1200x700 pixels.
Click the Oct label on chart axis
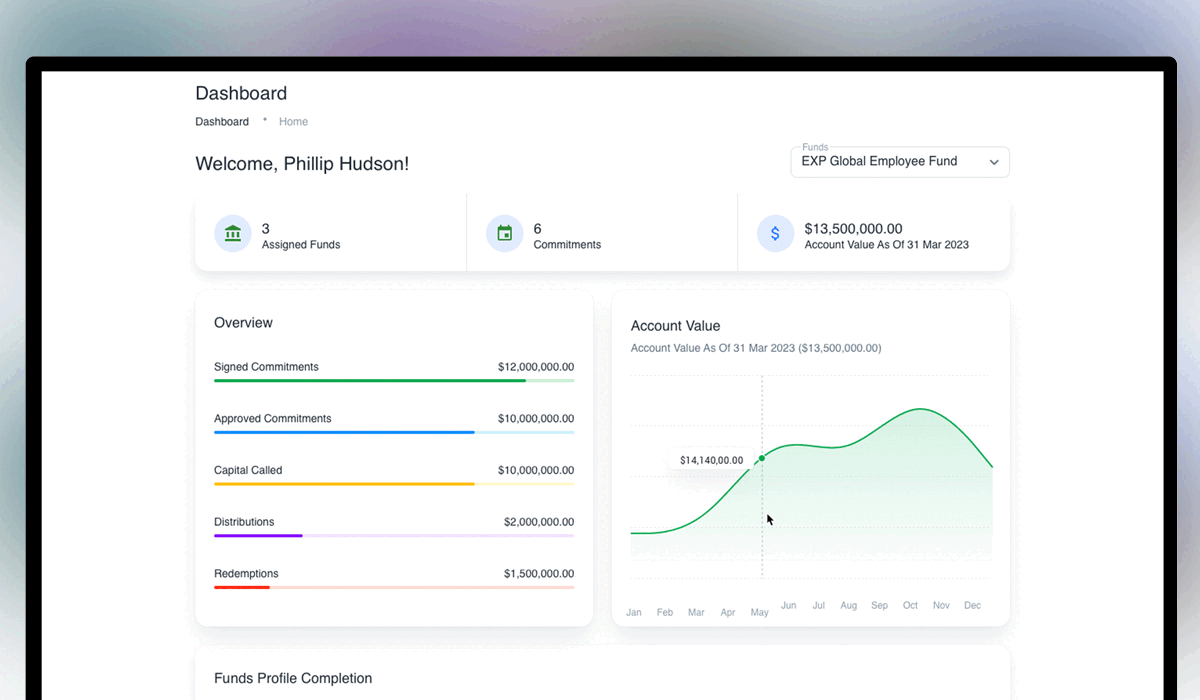pyautogui.click(x=910, y=605)
